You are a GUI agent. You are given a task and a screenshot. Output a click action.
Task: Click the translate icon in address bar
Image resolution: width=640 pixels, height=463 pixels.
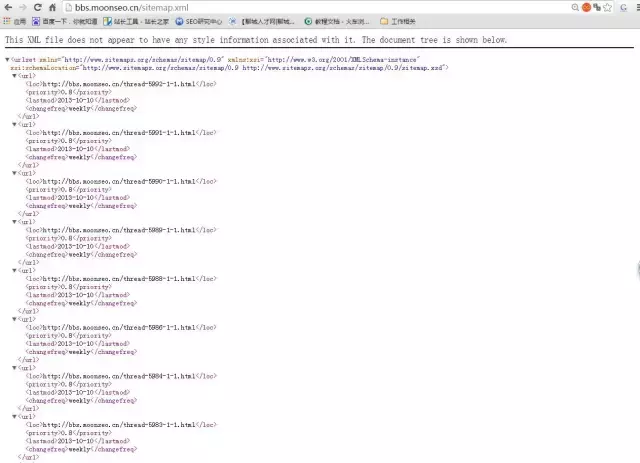[x=597, y=7]
